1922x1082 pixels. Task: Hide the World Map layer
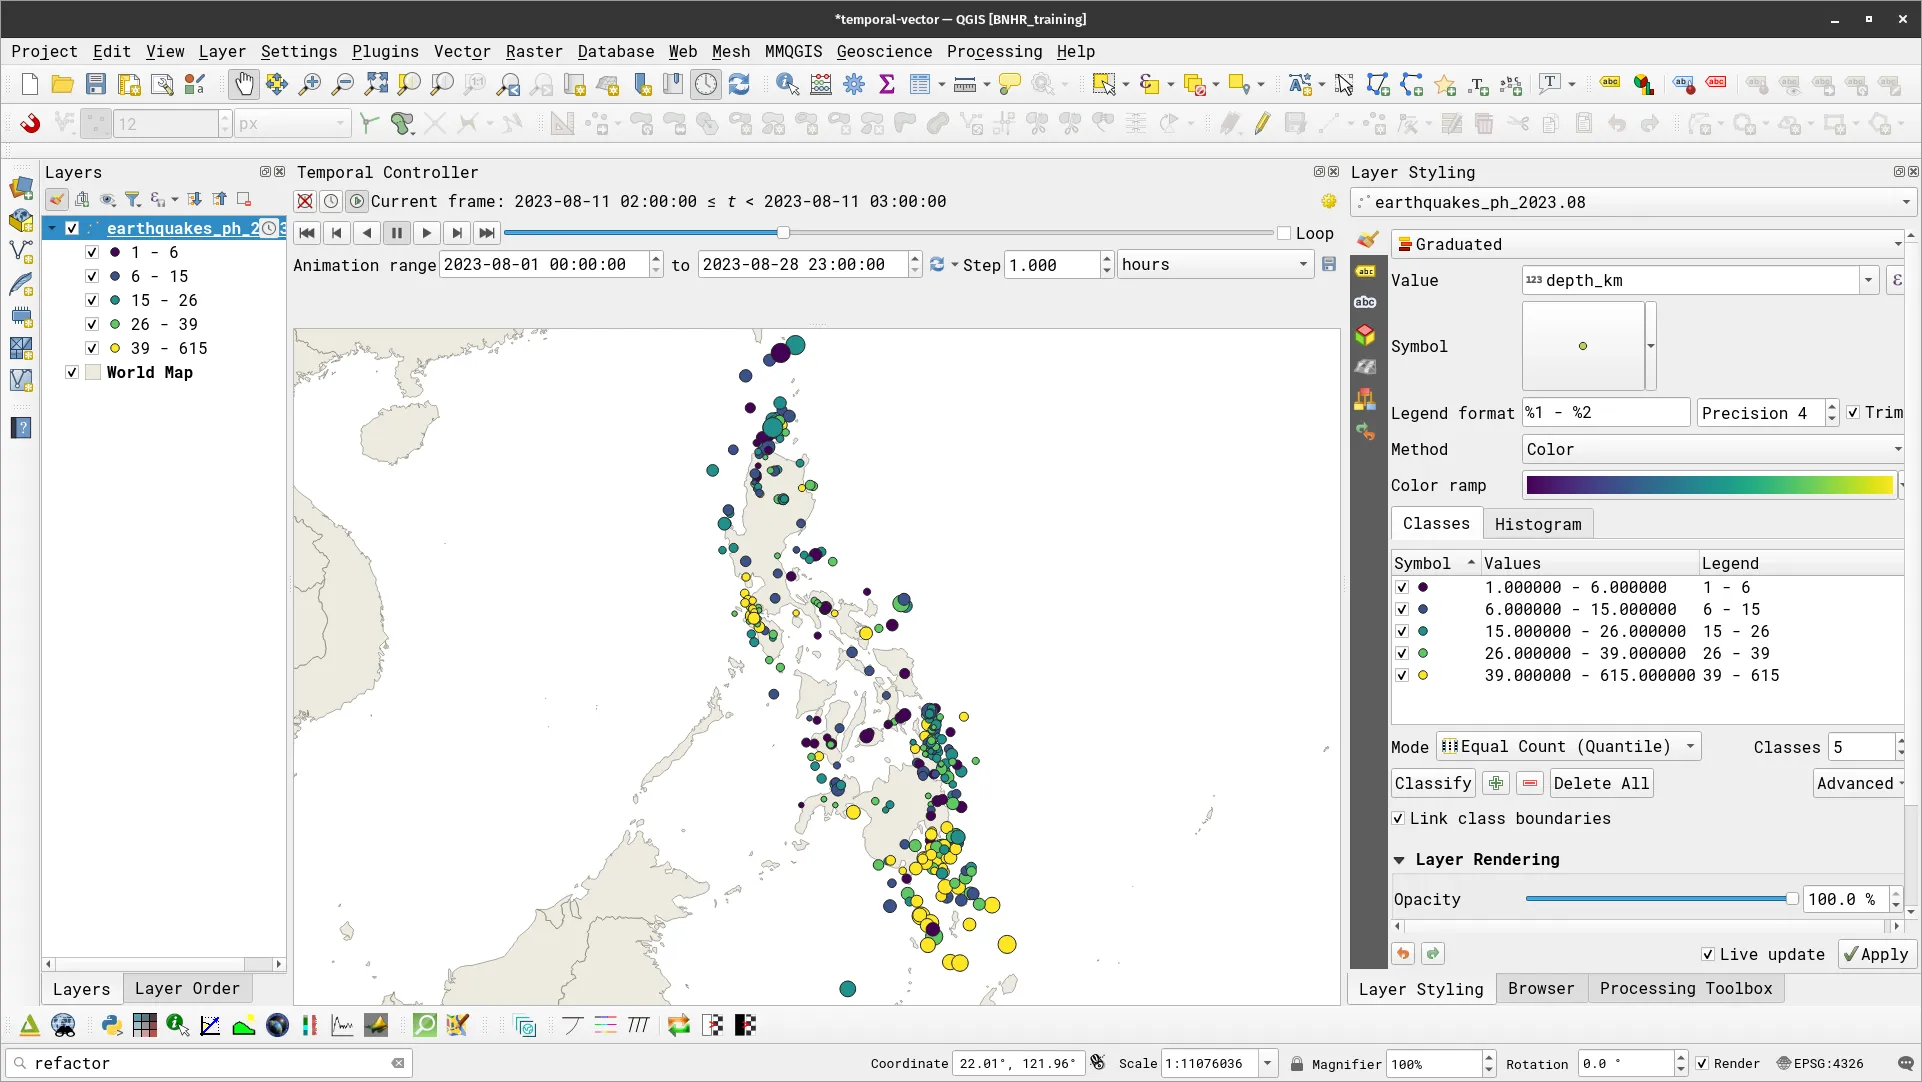coord(71,372)
